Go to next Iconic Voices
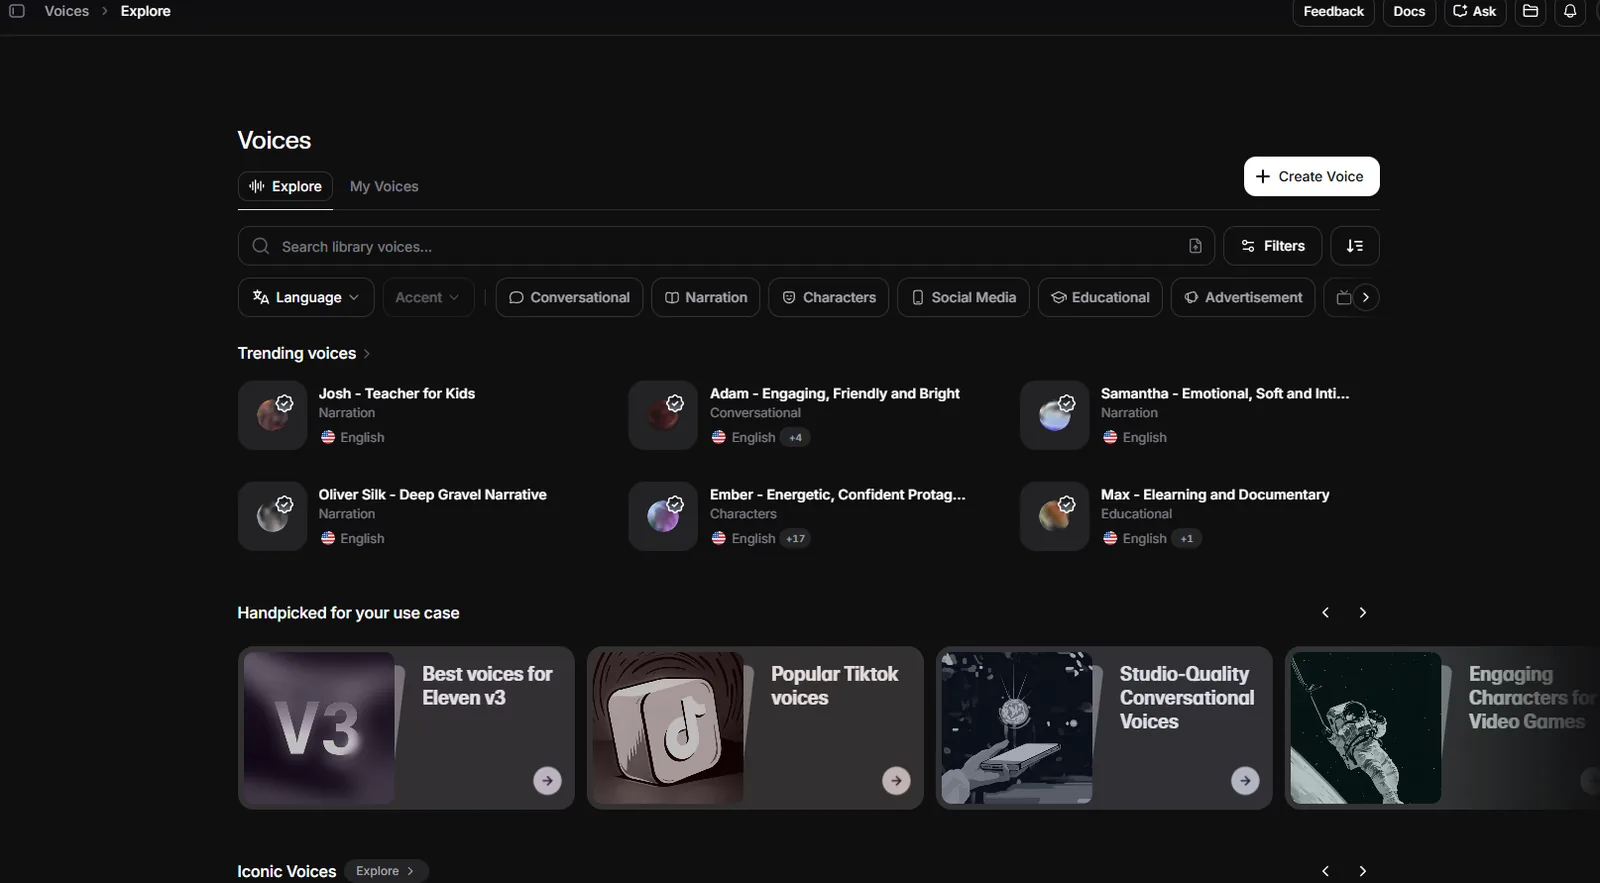Screen dimensions: 1600x883 click(1362, 871)
